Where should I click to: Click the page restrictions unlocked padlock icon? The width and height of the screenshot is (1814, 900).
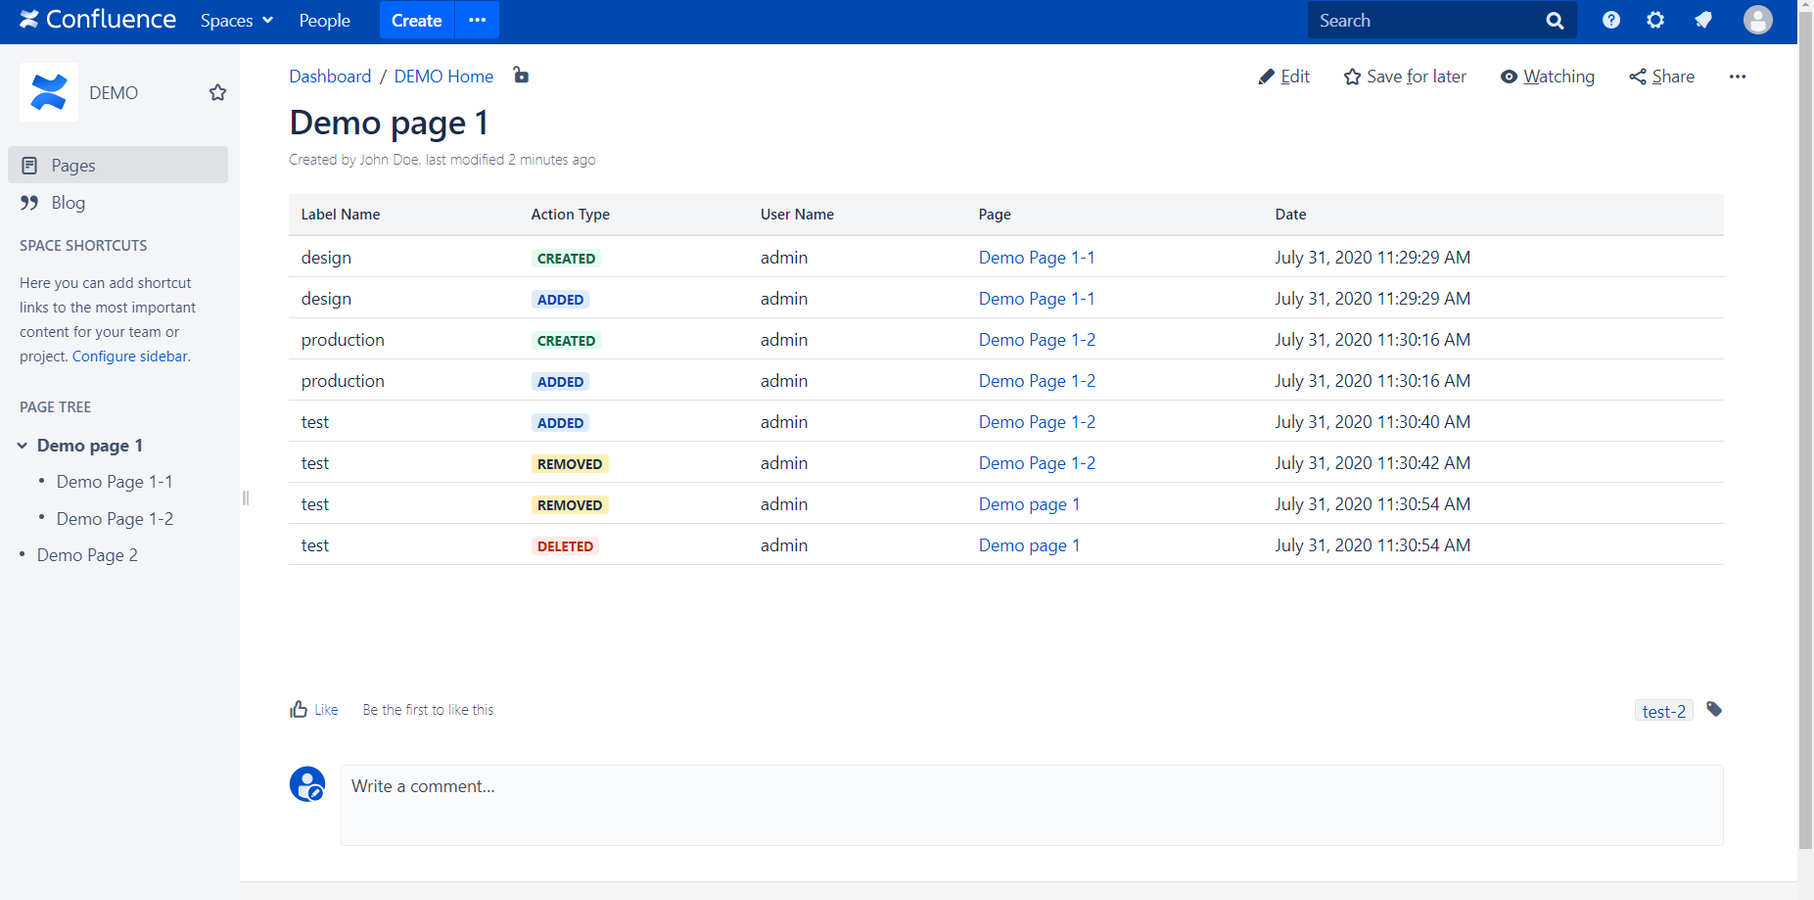click(521, 75)
